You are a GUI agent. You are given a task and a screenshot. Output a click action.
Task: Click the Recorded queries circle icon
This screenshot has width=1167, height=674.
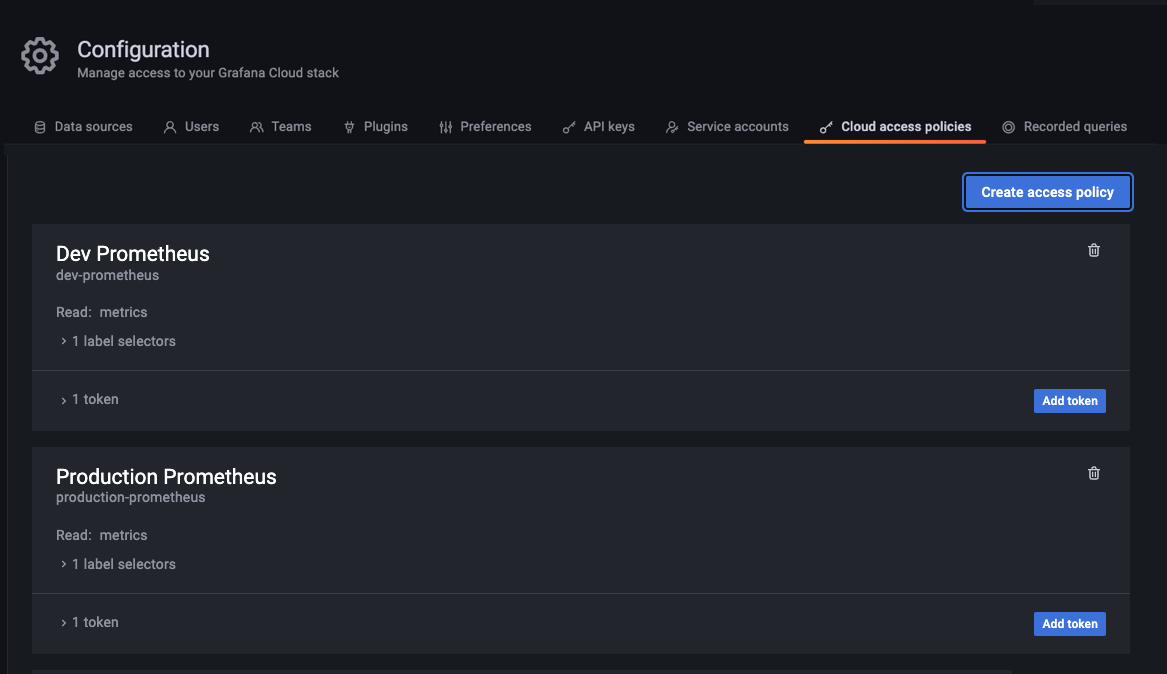point(1008,127)
